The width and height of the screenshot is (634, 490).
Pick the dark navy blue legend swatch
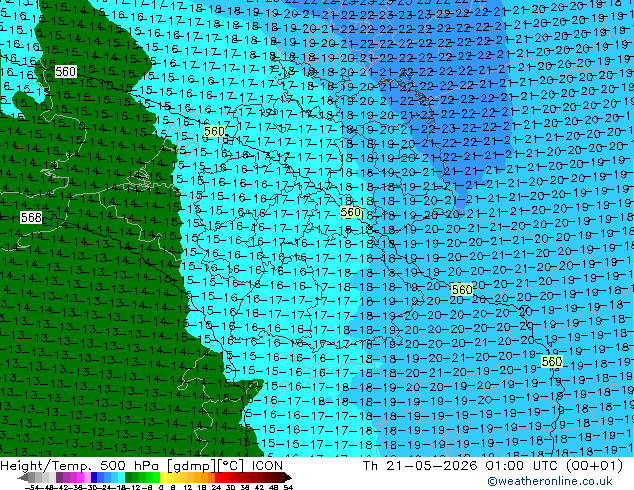click(x=94, y=478)
